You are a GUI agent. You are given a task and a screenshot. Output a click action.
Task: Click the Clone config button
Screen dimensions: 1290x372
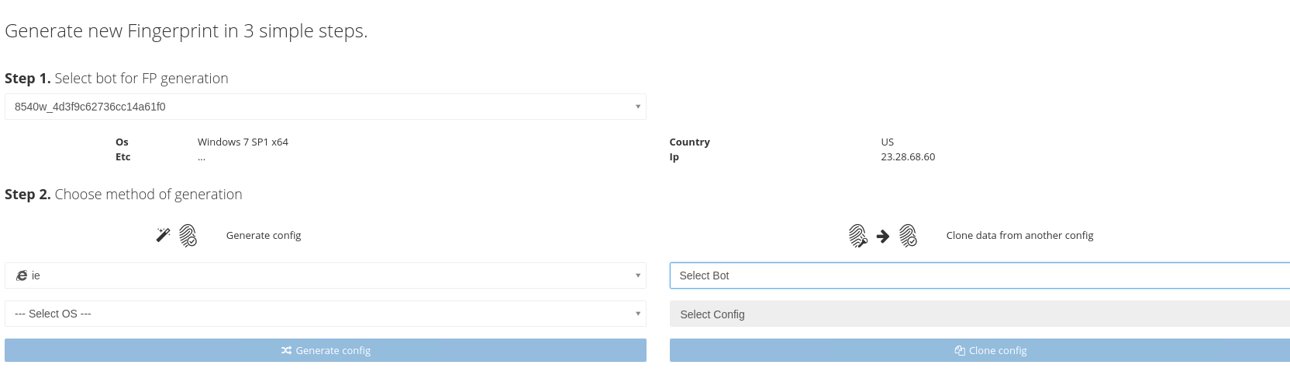click(980, 350)
